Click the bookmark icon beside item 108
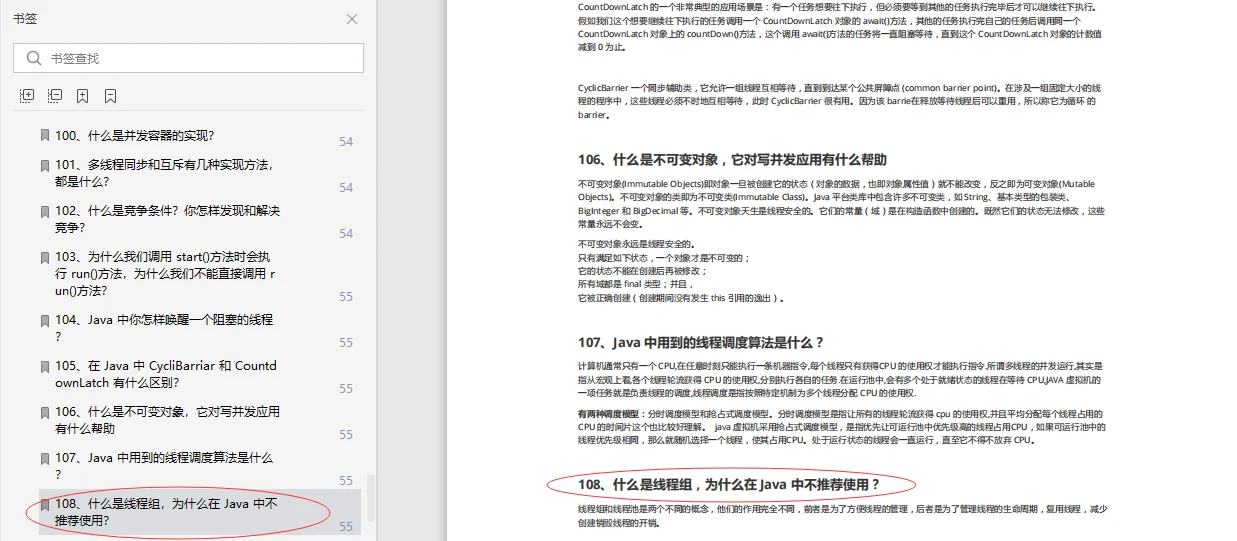Screen dimensions: 1237x541 point(44,504)
